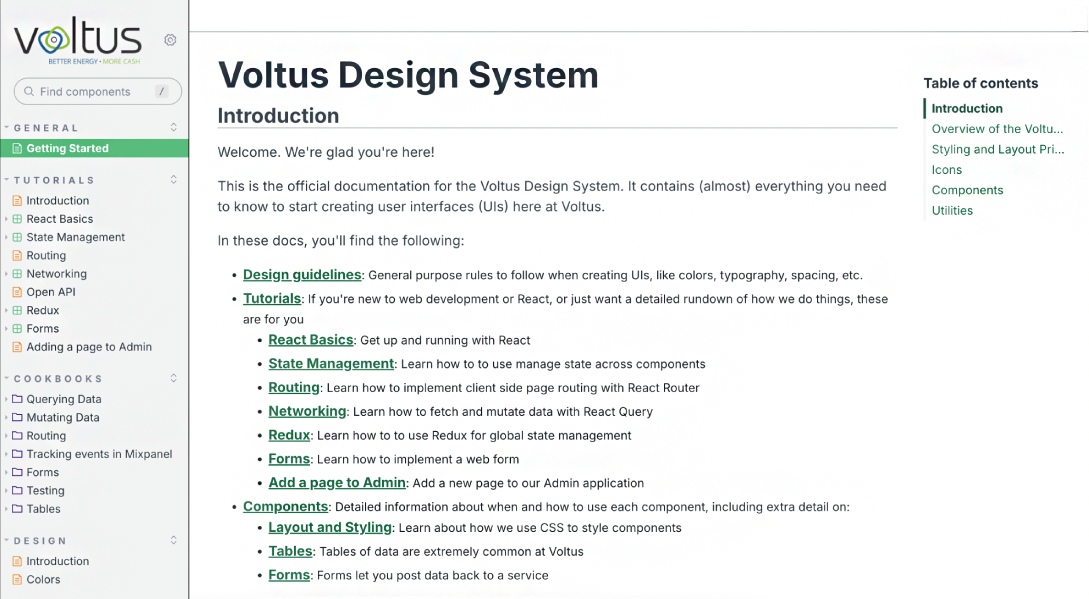Open Open API tutorial page
The width and height of the screenshot is (1089, 599).
coord(51,292)
